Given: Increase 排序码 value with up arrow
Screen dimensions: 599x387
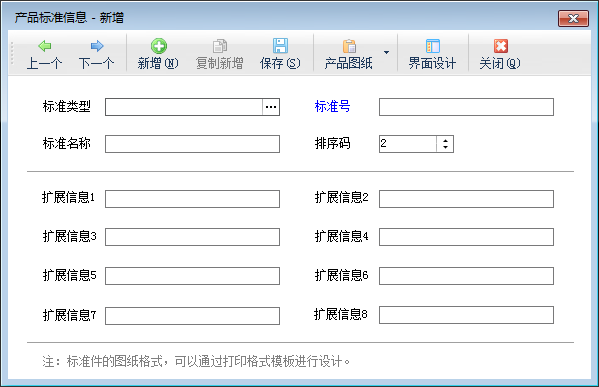Looking at the screenshot, I should click(445, 141).
